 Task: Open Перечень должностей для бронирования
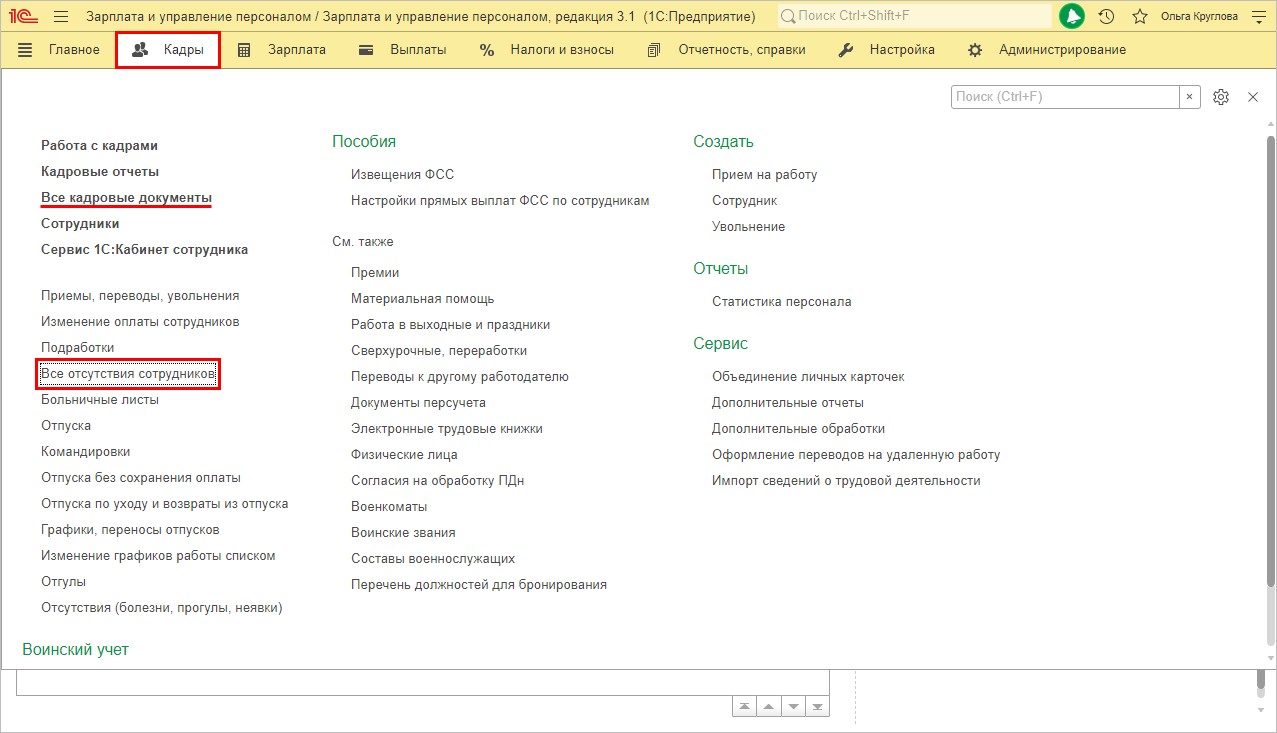[479, 585]
